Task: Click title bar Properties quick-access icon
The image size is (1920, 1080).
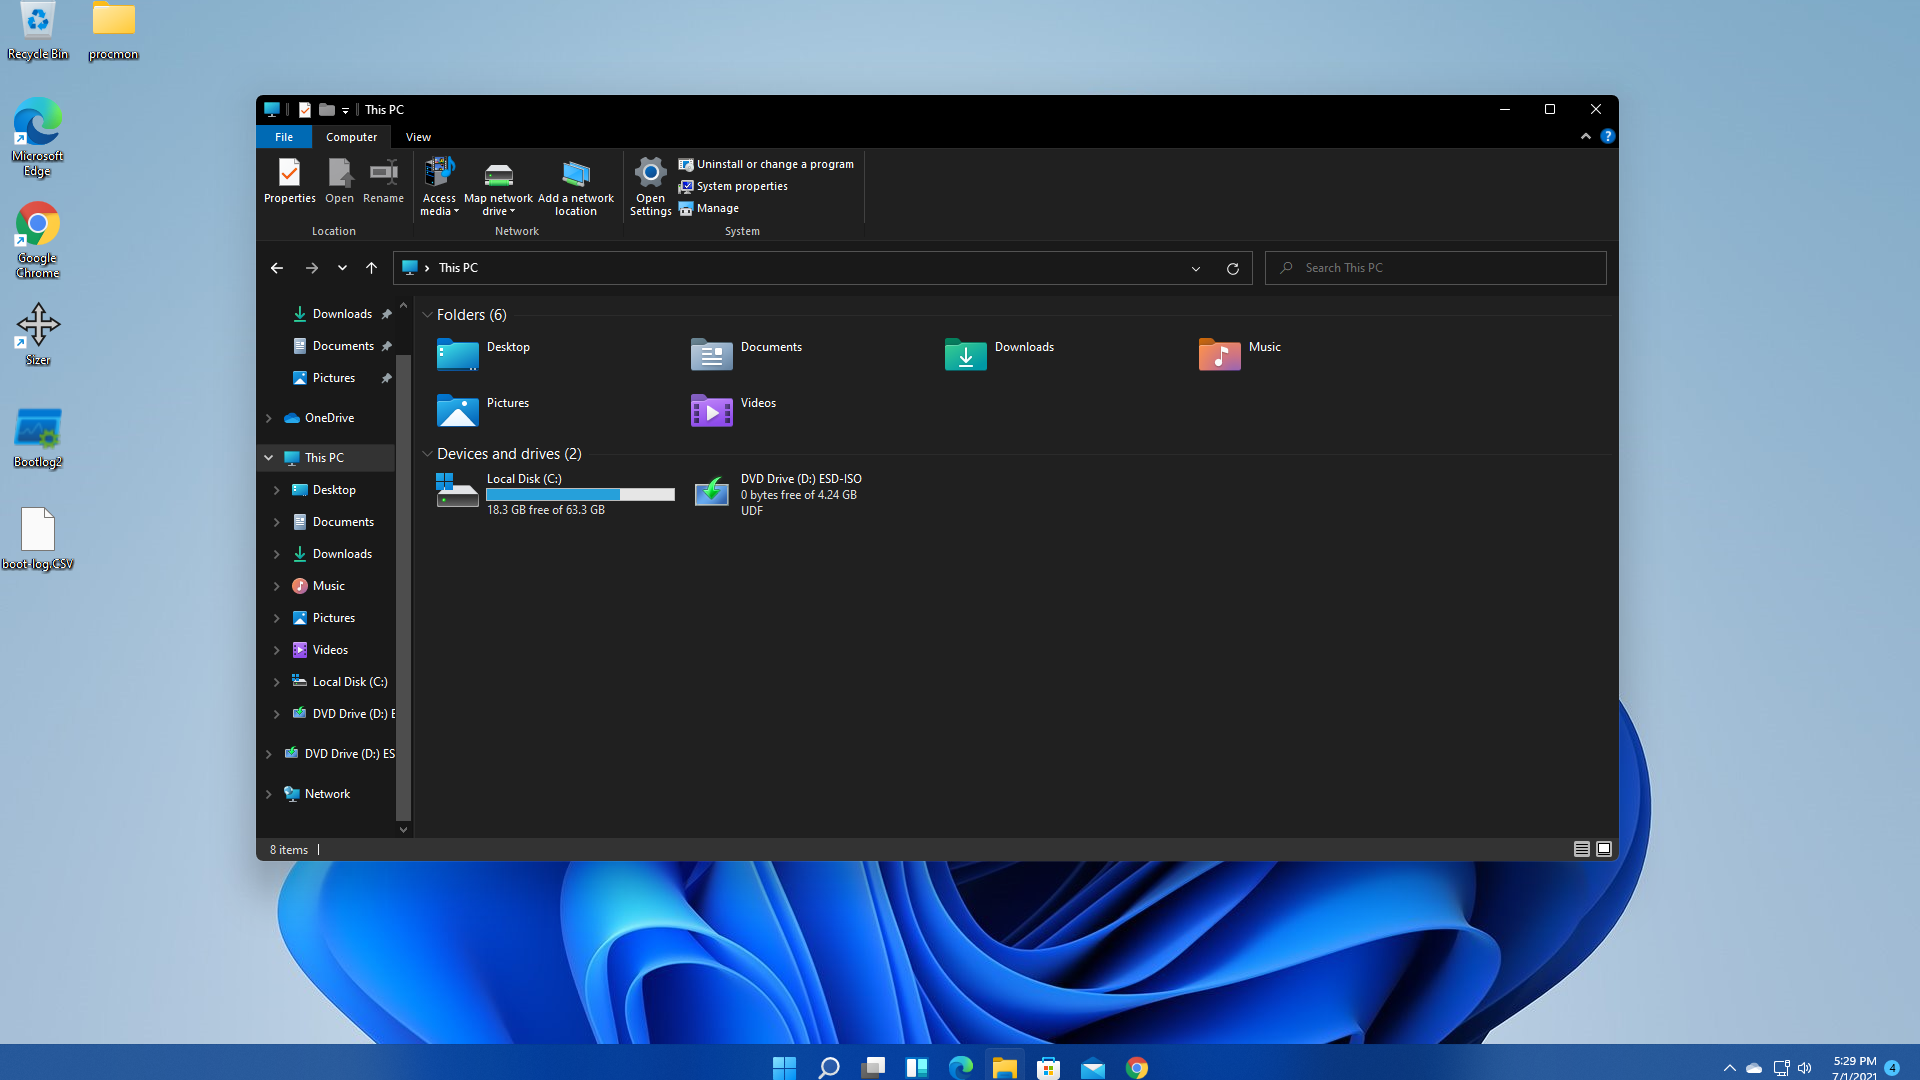Action: (305, 110)
